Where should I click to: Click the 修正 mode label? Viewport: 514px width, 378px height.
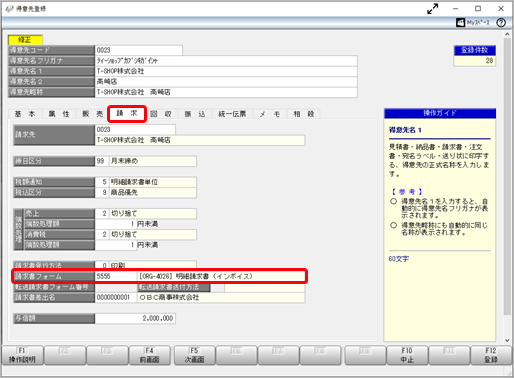pyautogui.click(x=25, y=40)
